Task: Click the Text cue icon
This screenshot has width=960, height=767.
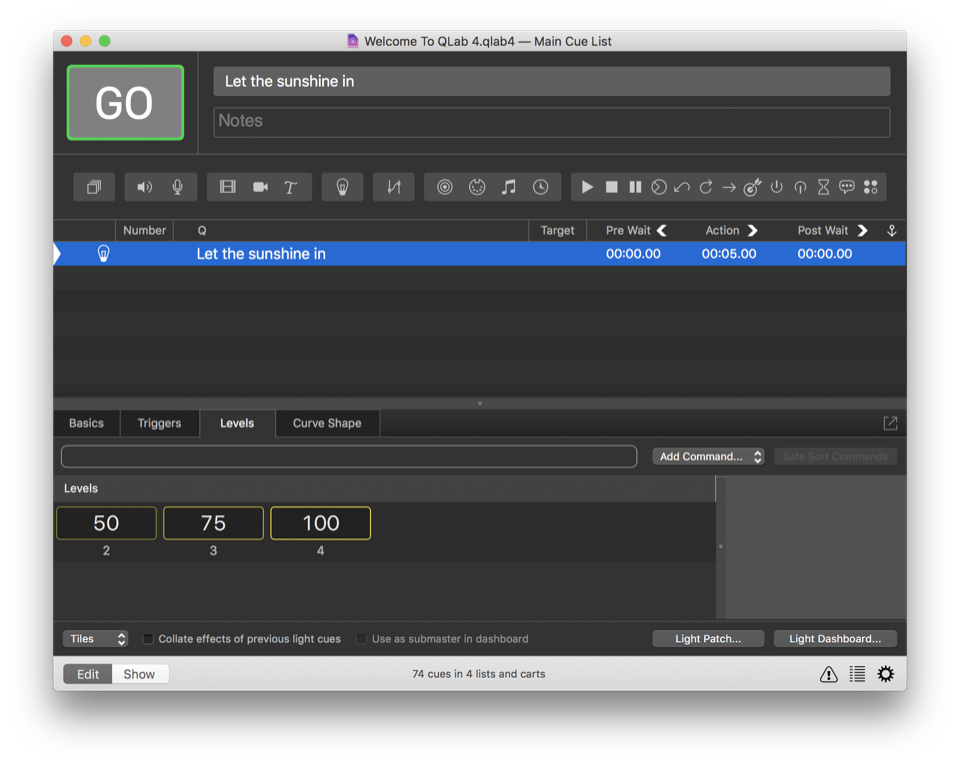Action: (291, 187)
